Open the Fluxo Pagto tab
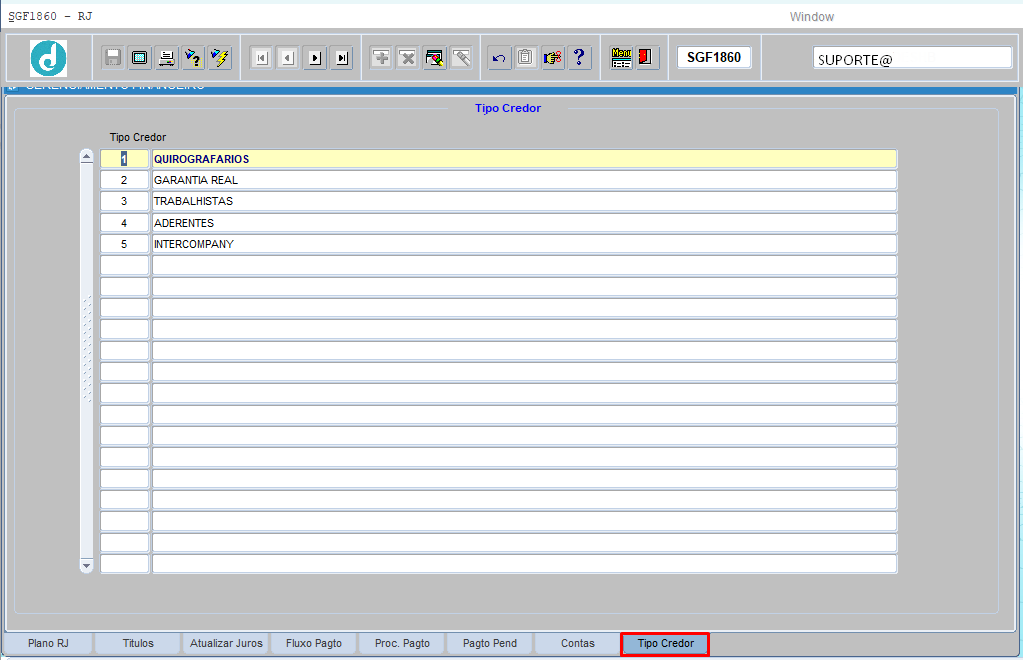The width and height of the screenshot is (1023, 660). coord(313,644)
